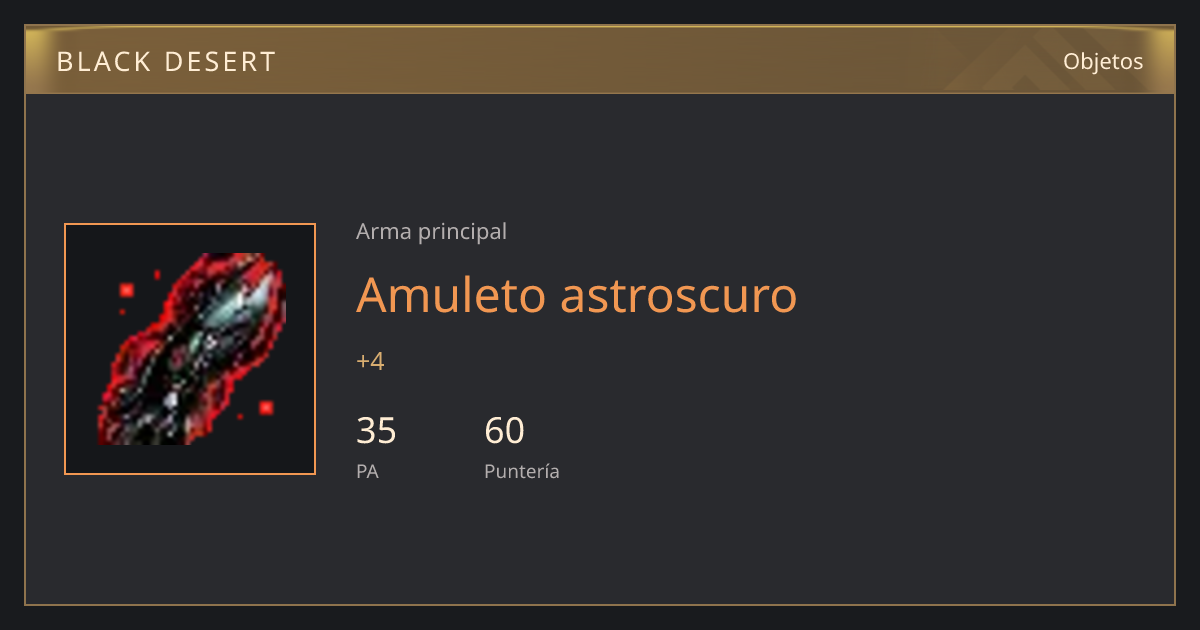Screen dimensions: 1200x630
Task: Select the red spark above the amulet's left side
Action: [x=127, y=290]
